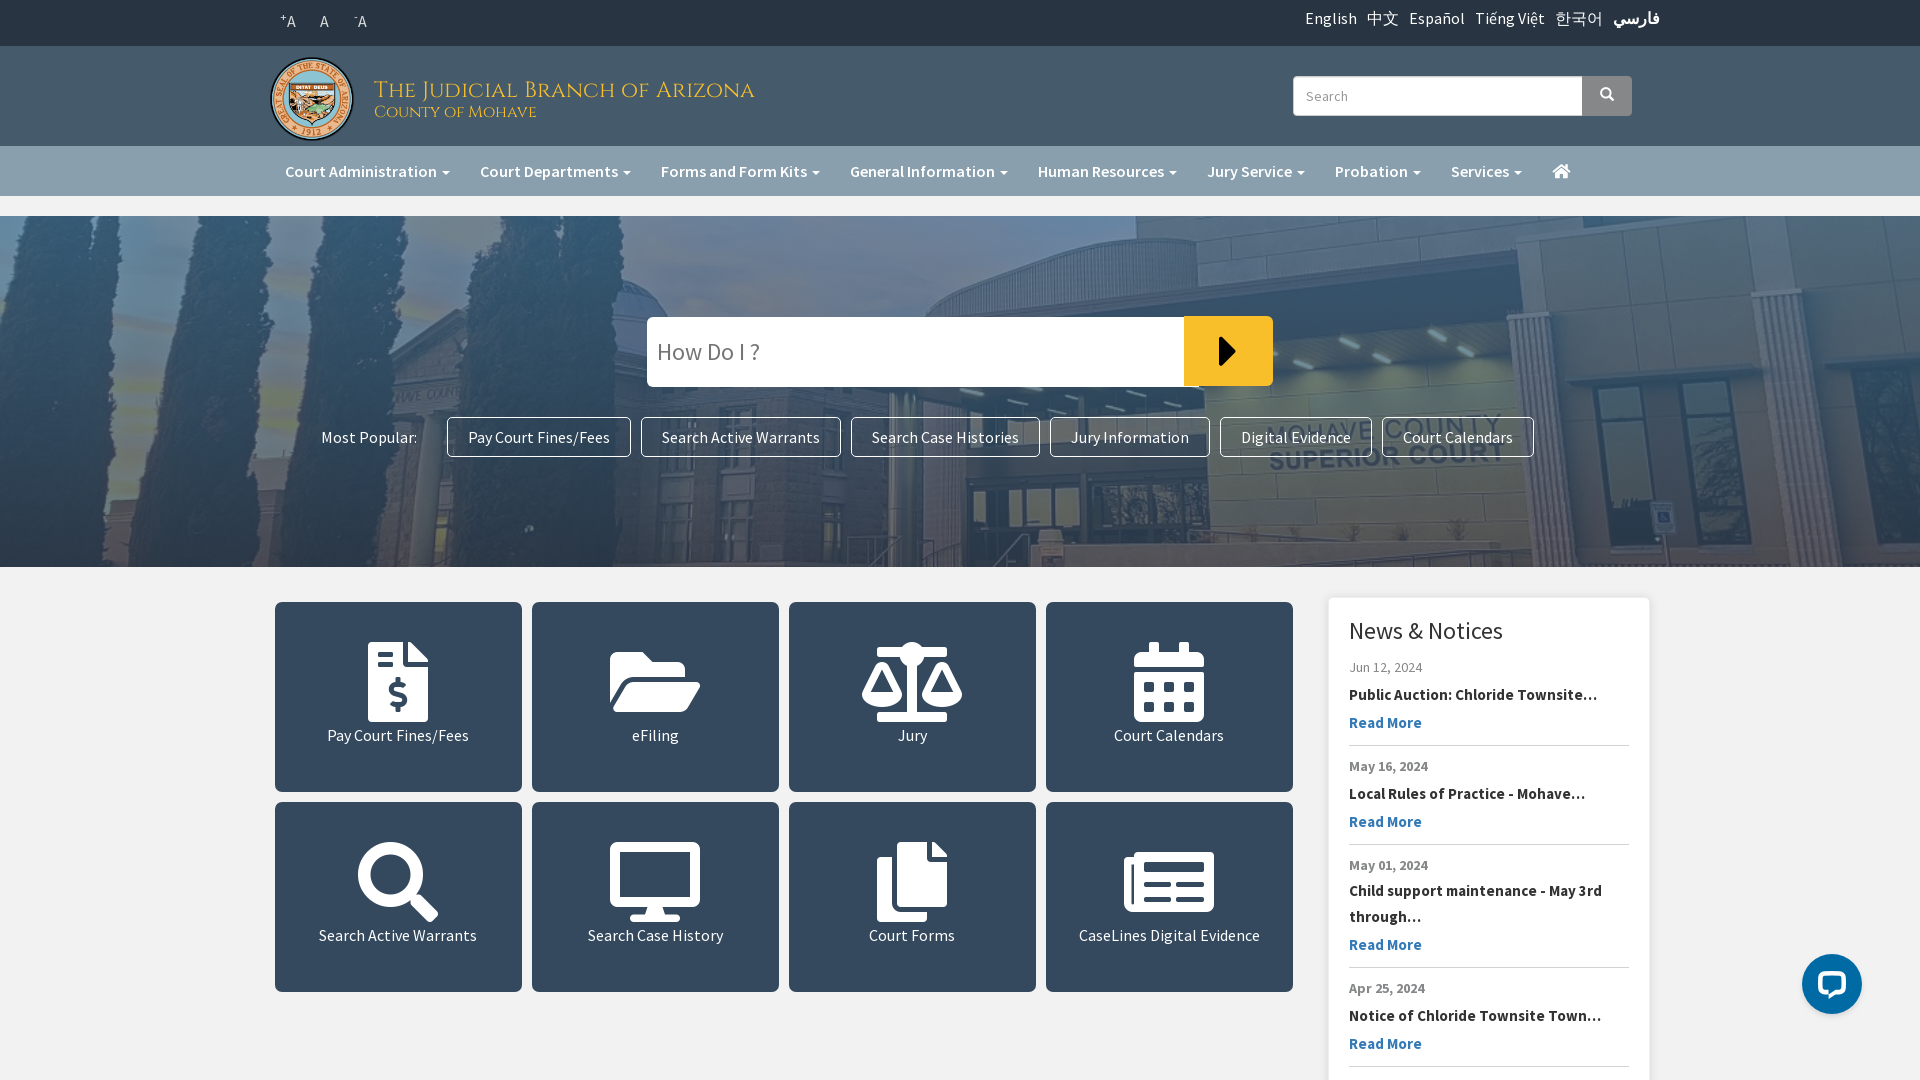This screenshot has width=1920, height=1080.
Task: Click the magnifier search button in header
Action: (1606, 96)
